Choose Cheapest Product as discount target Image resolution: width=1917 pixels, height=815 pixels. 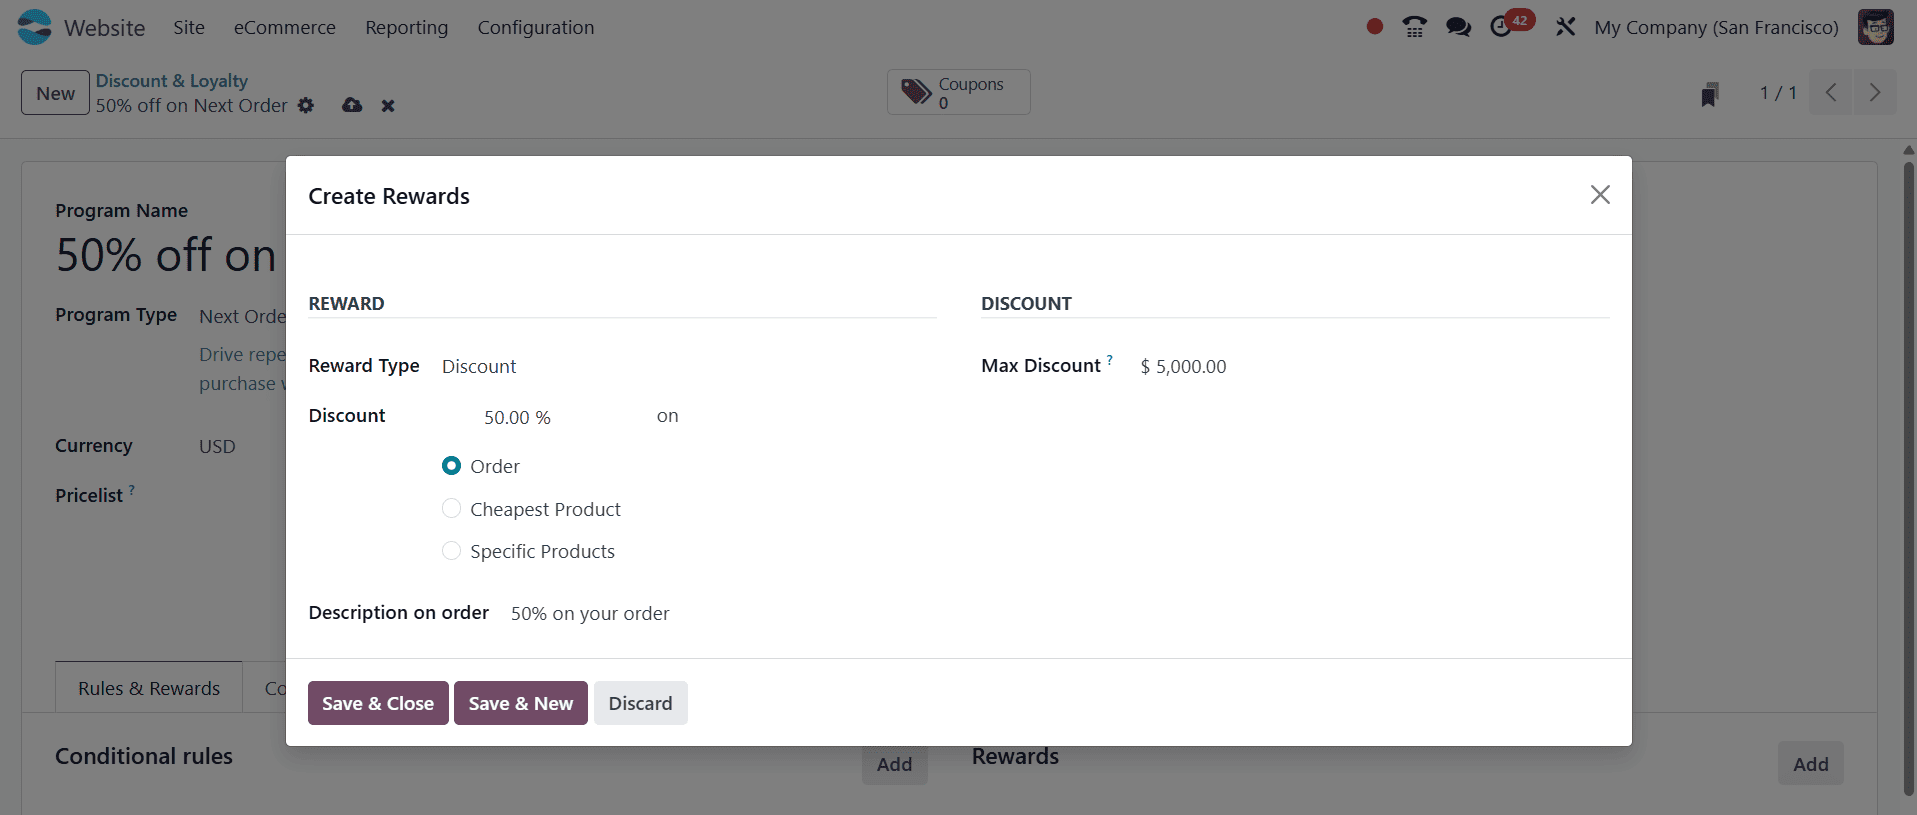pyautogui.click(x=451, y=508)
